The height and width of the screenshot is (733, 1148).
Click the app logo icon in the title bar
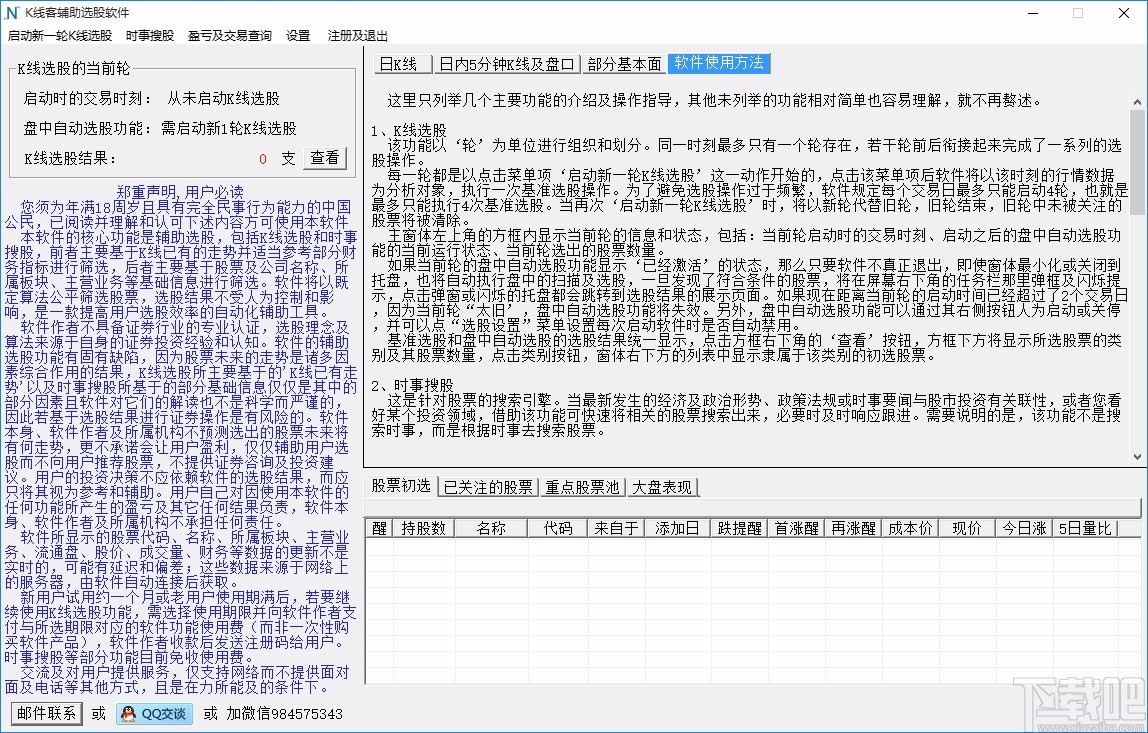pyautogui.click(x=14, y=14)
